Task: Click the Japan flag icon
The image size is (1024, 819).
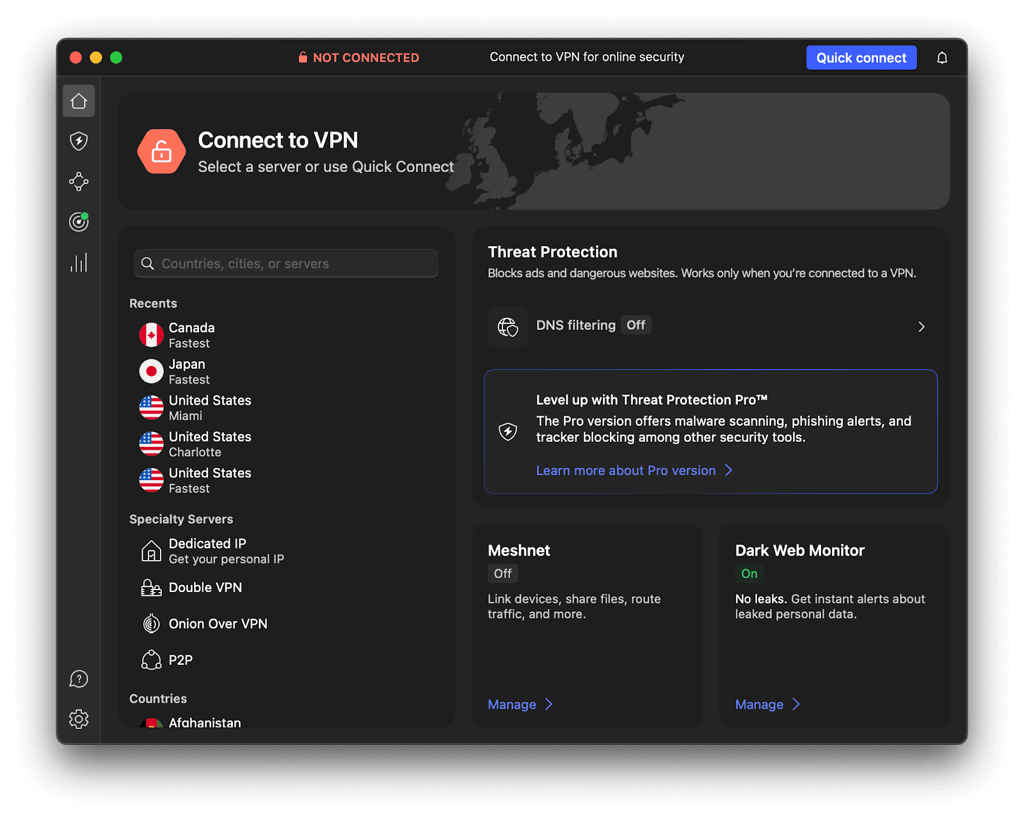Action: pyautogui.click(x=151, y=372)
